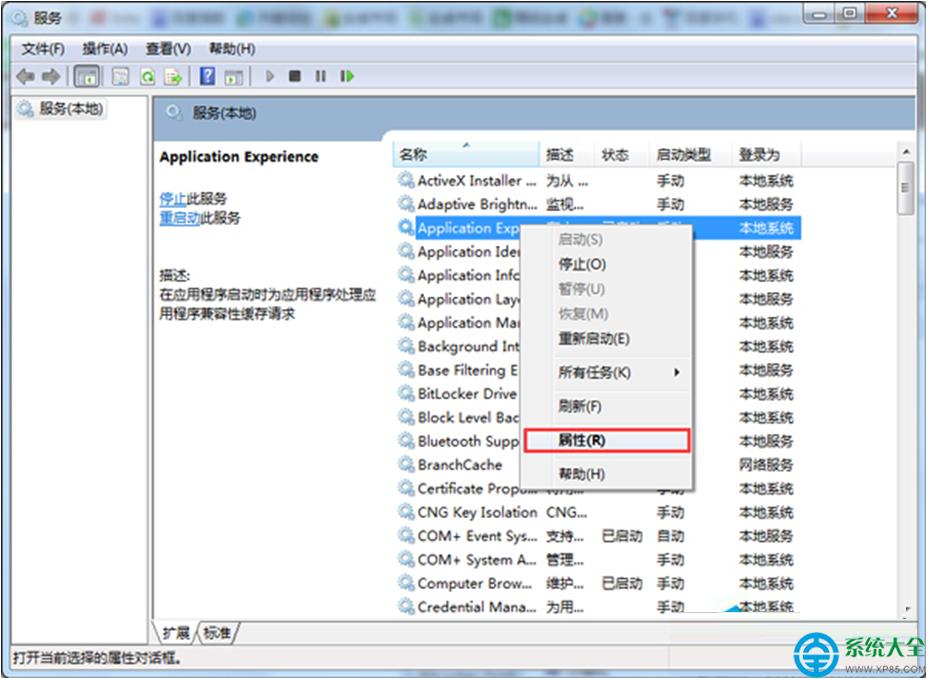The width and height of the screenshot is (928, 680).
Task: Click the 停止 link to stop service
Action: pyautogui.click(x=173, y=198)
